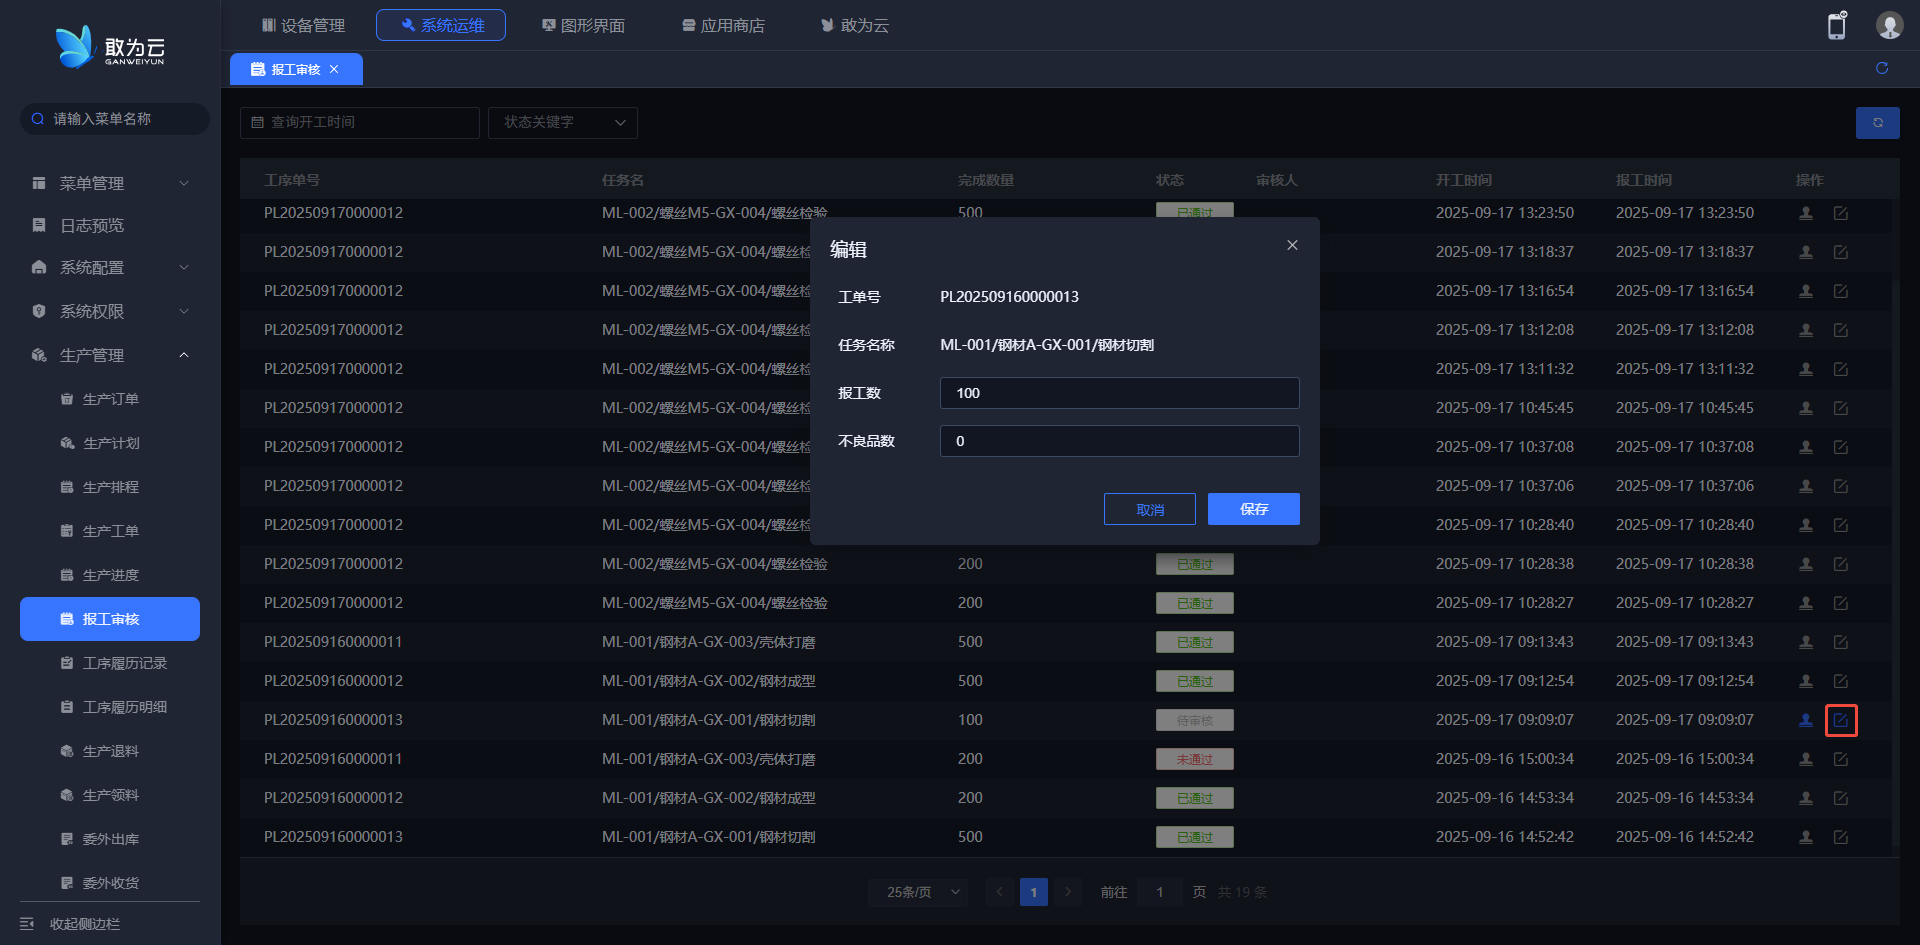1920x945 pixels.
Task: Open the mobile device icon in header
Action: click(1837, 26)
